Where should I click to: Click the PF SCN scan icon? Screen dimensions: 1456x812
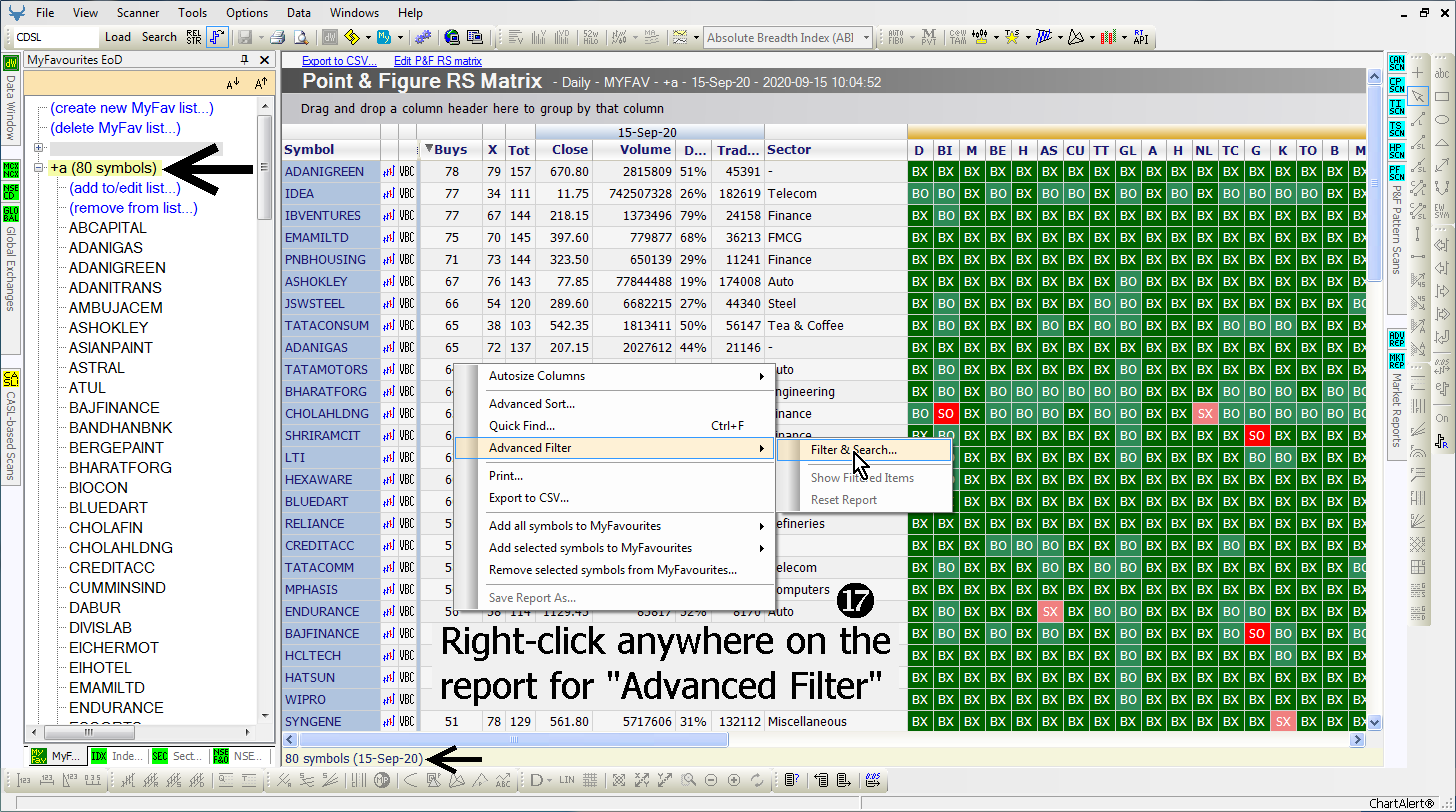click(1397, 172)
